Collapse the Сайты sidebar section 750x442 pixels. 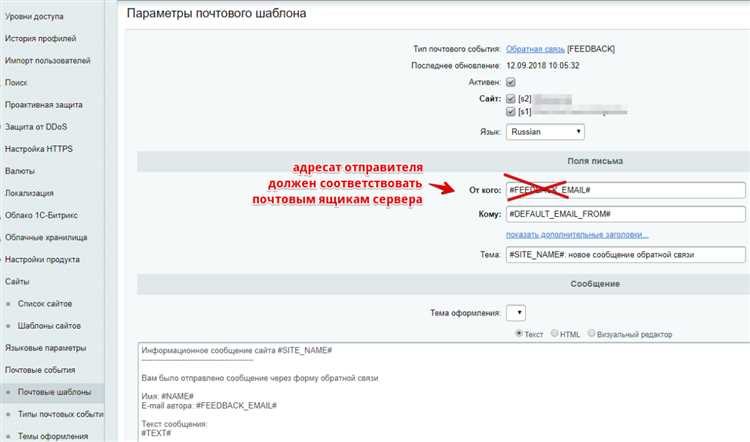coord(17,281)
